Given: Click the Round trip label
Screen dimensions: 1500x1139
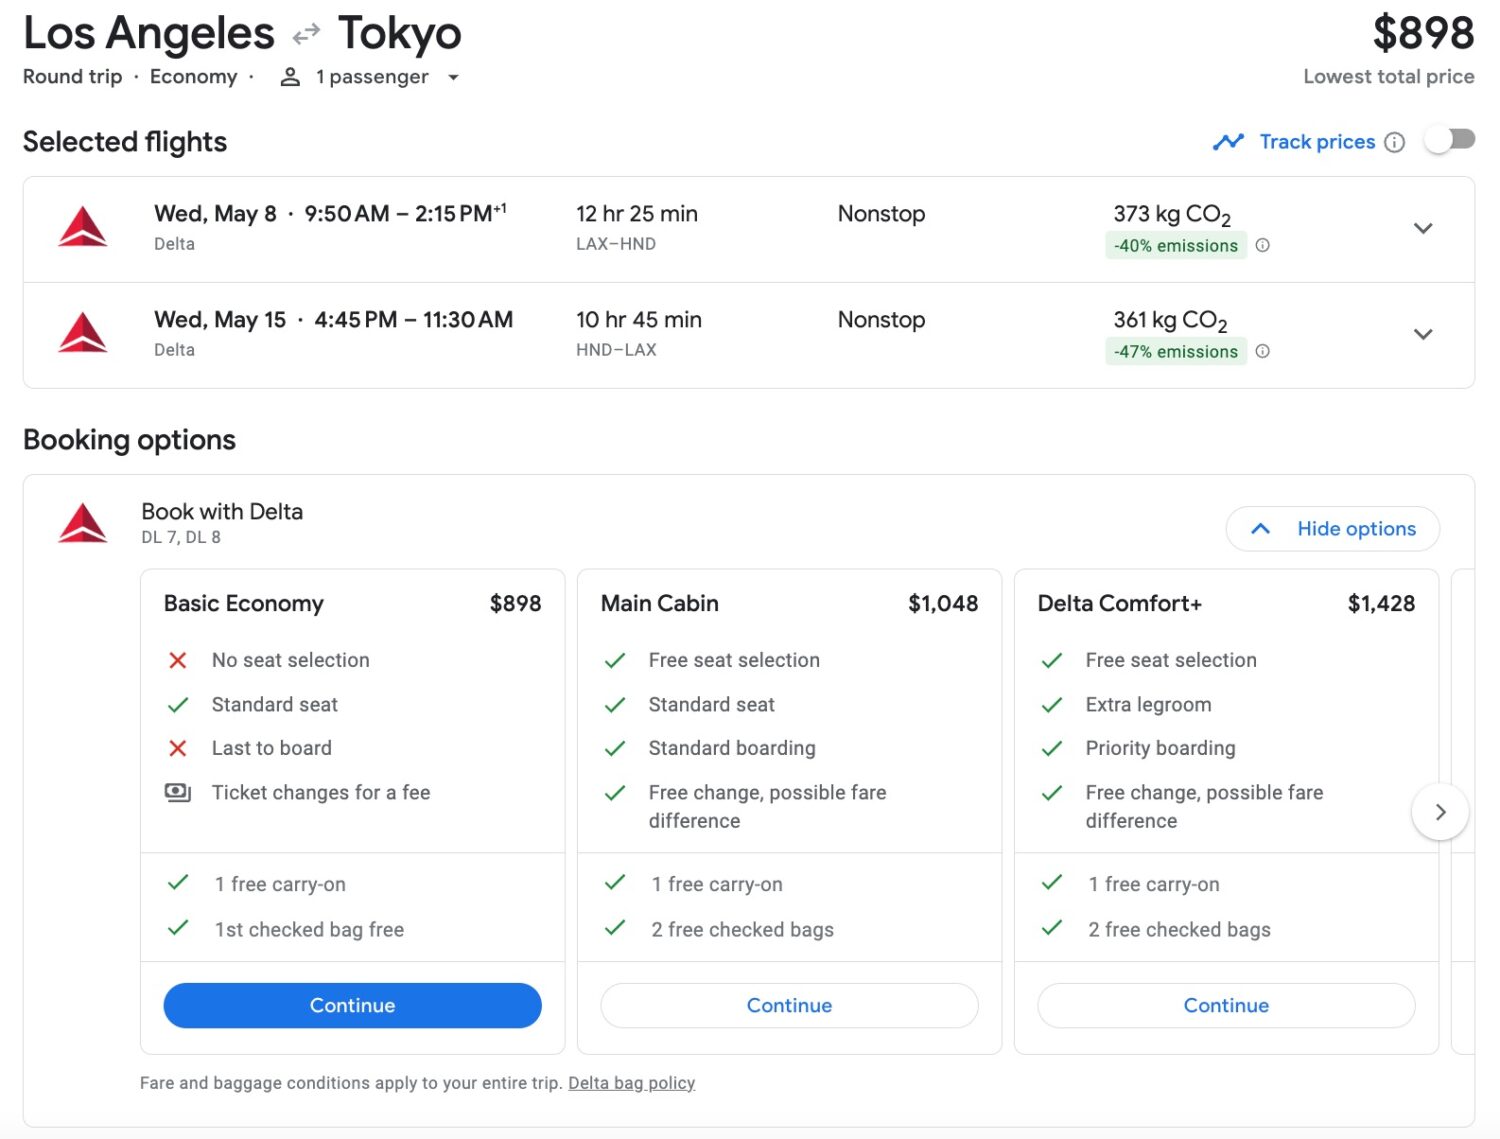Looking at the screenshot, I should (71, 77).
